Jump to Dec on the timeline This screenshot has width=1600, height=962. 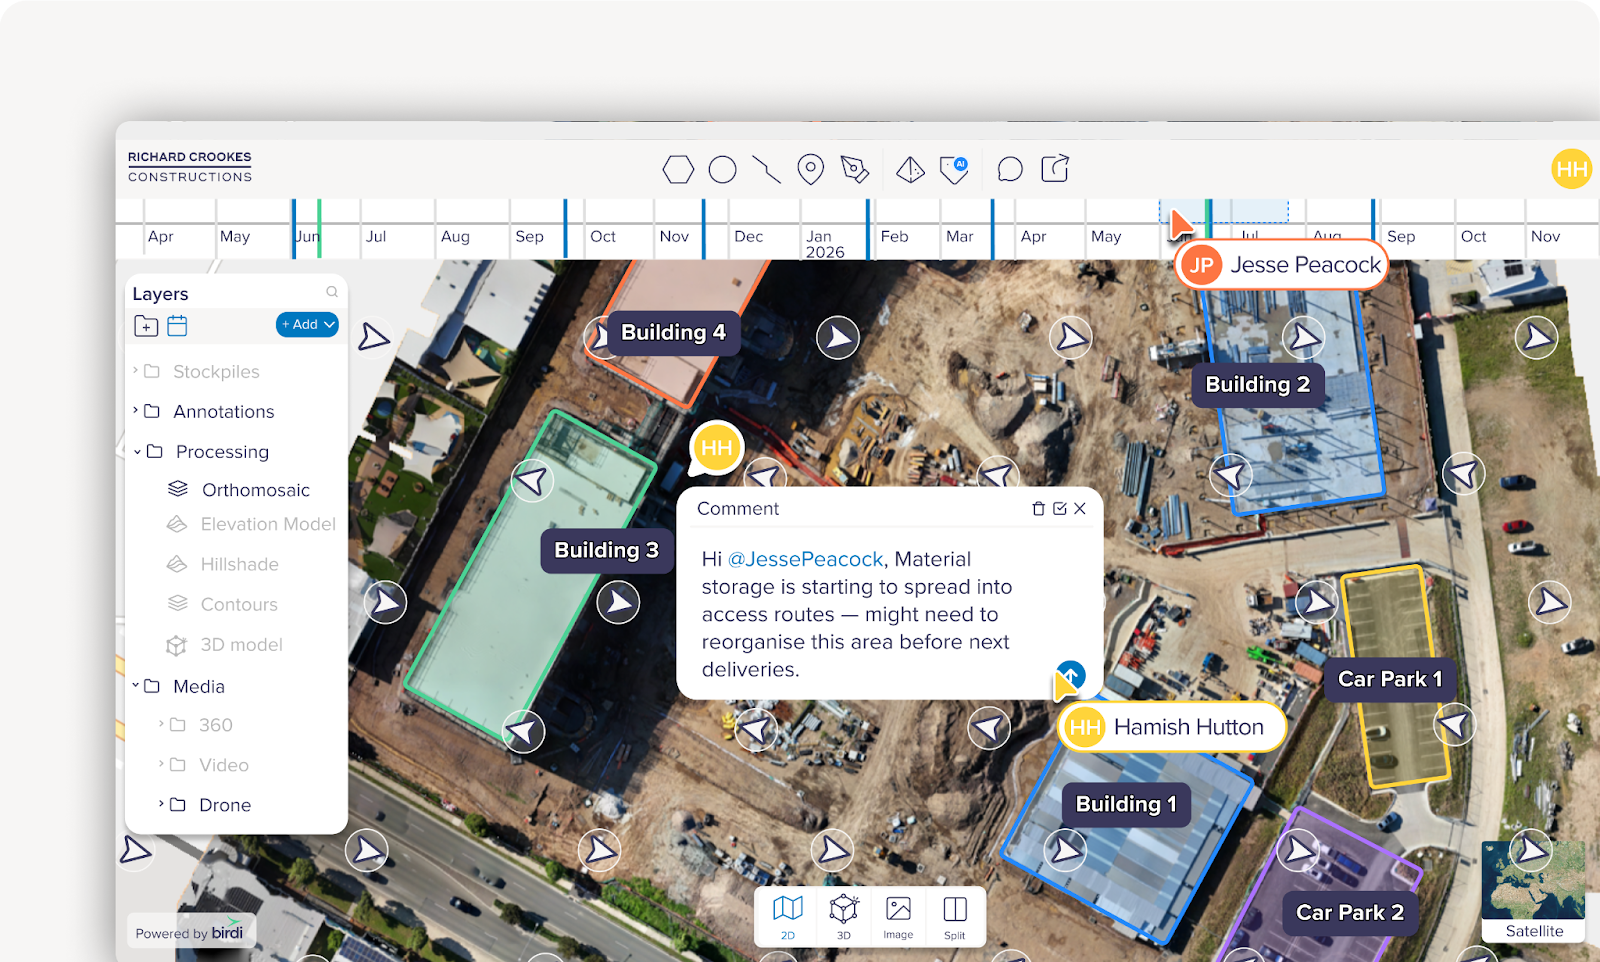pyautogui.click(x=748, y=237)
